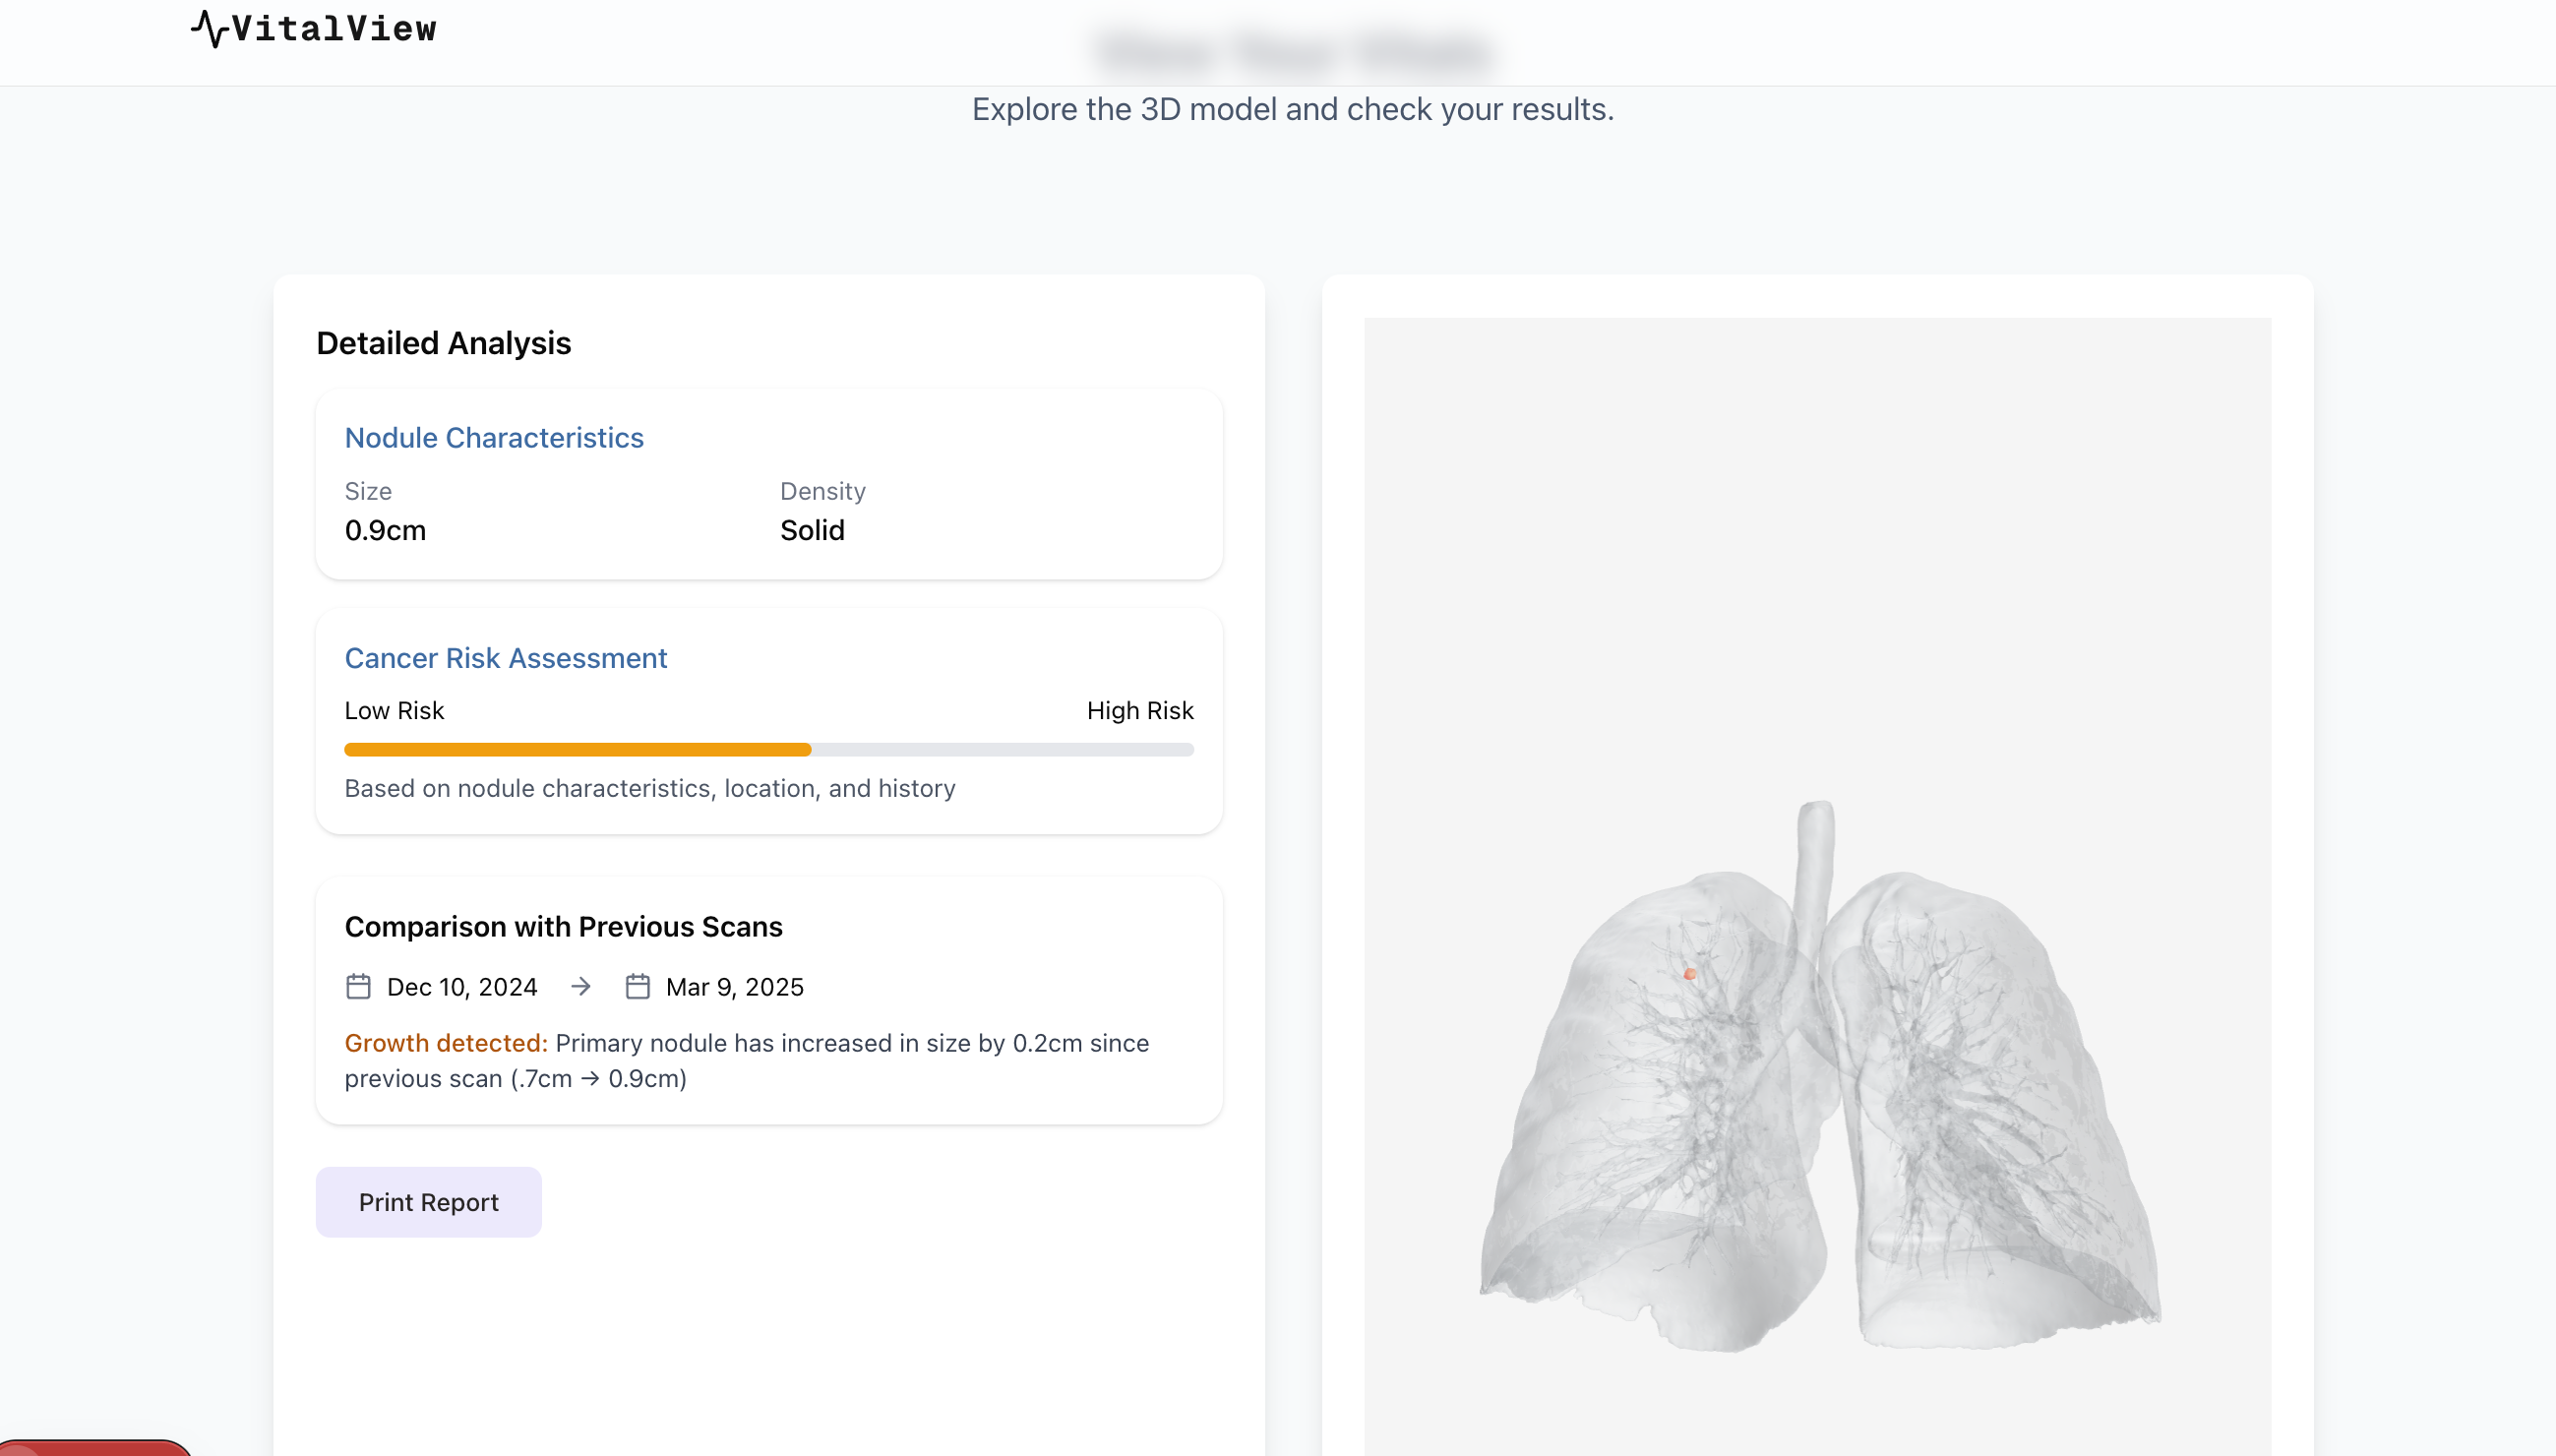Click the Solid density value
This screenshot has height=1456, width=2556.
812,530
